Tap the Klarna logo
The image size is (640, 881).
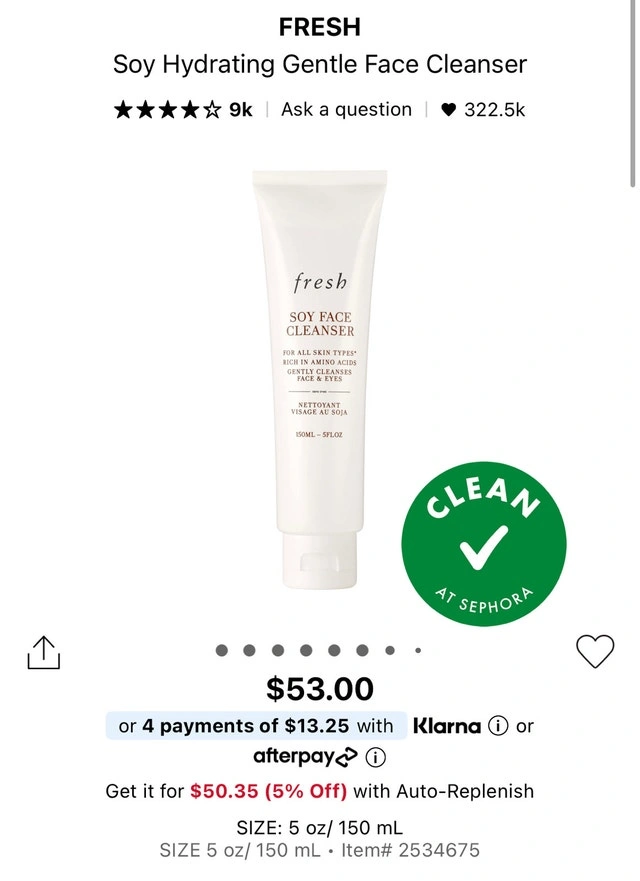coord(447,726)
